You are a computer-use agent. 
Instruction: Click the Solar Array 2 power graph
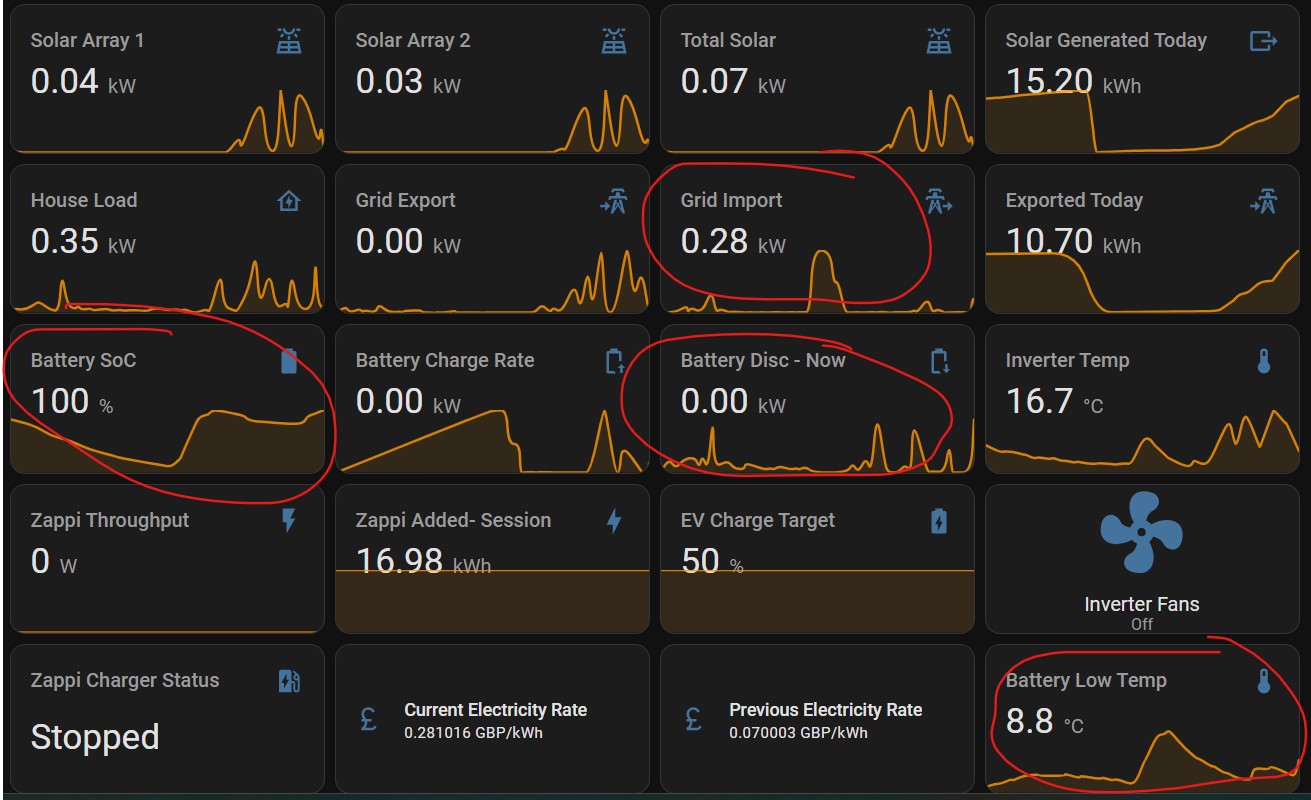[600, 125]
